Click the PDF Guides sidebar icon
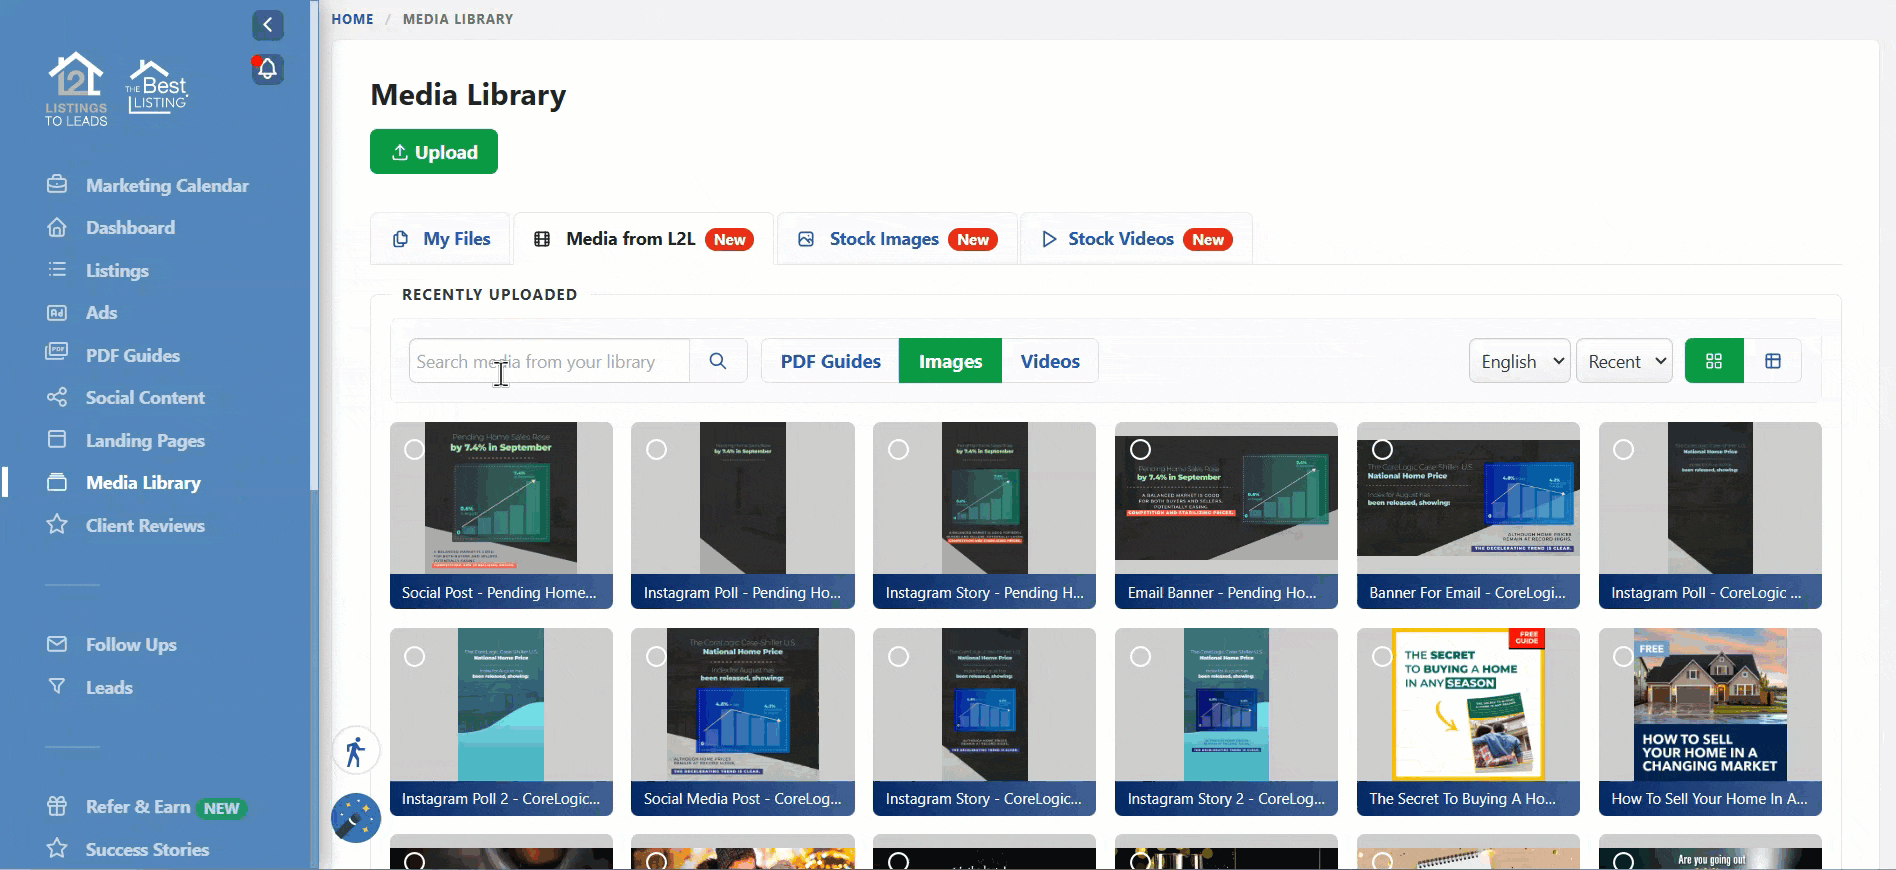 [57, 354]
